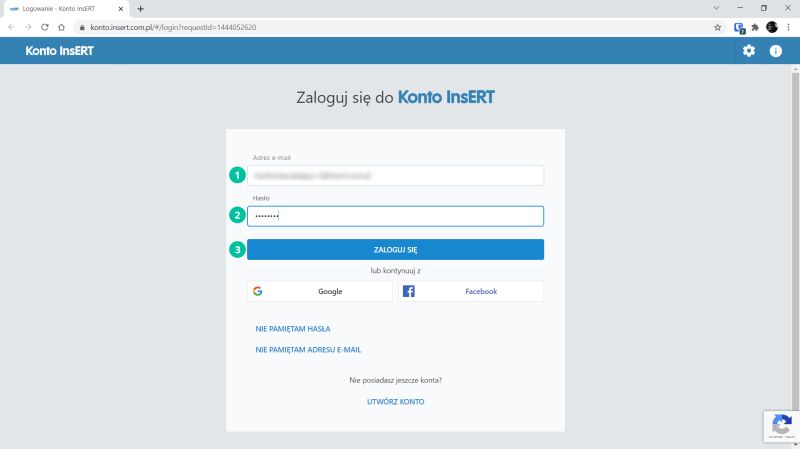This screenshot has width=800, height=449.
Task: Reload the page
Action: click(x=45, y=27)
